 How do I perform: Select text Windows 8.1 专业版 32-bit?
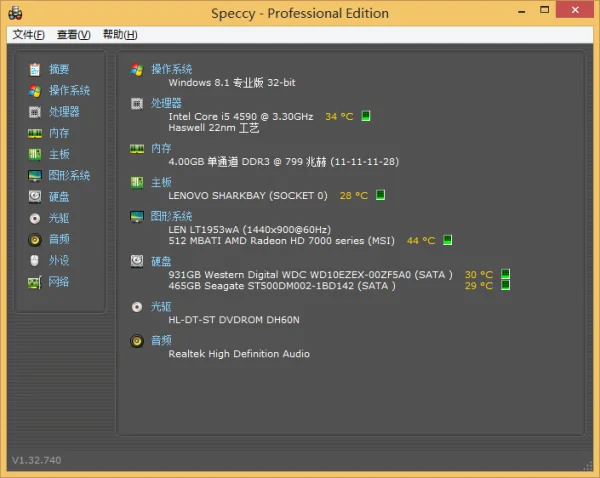[x=232, y=83]
